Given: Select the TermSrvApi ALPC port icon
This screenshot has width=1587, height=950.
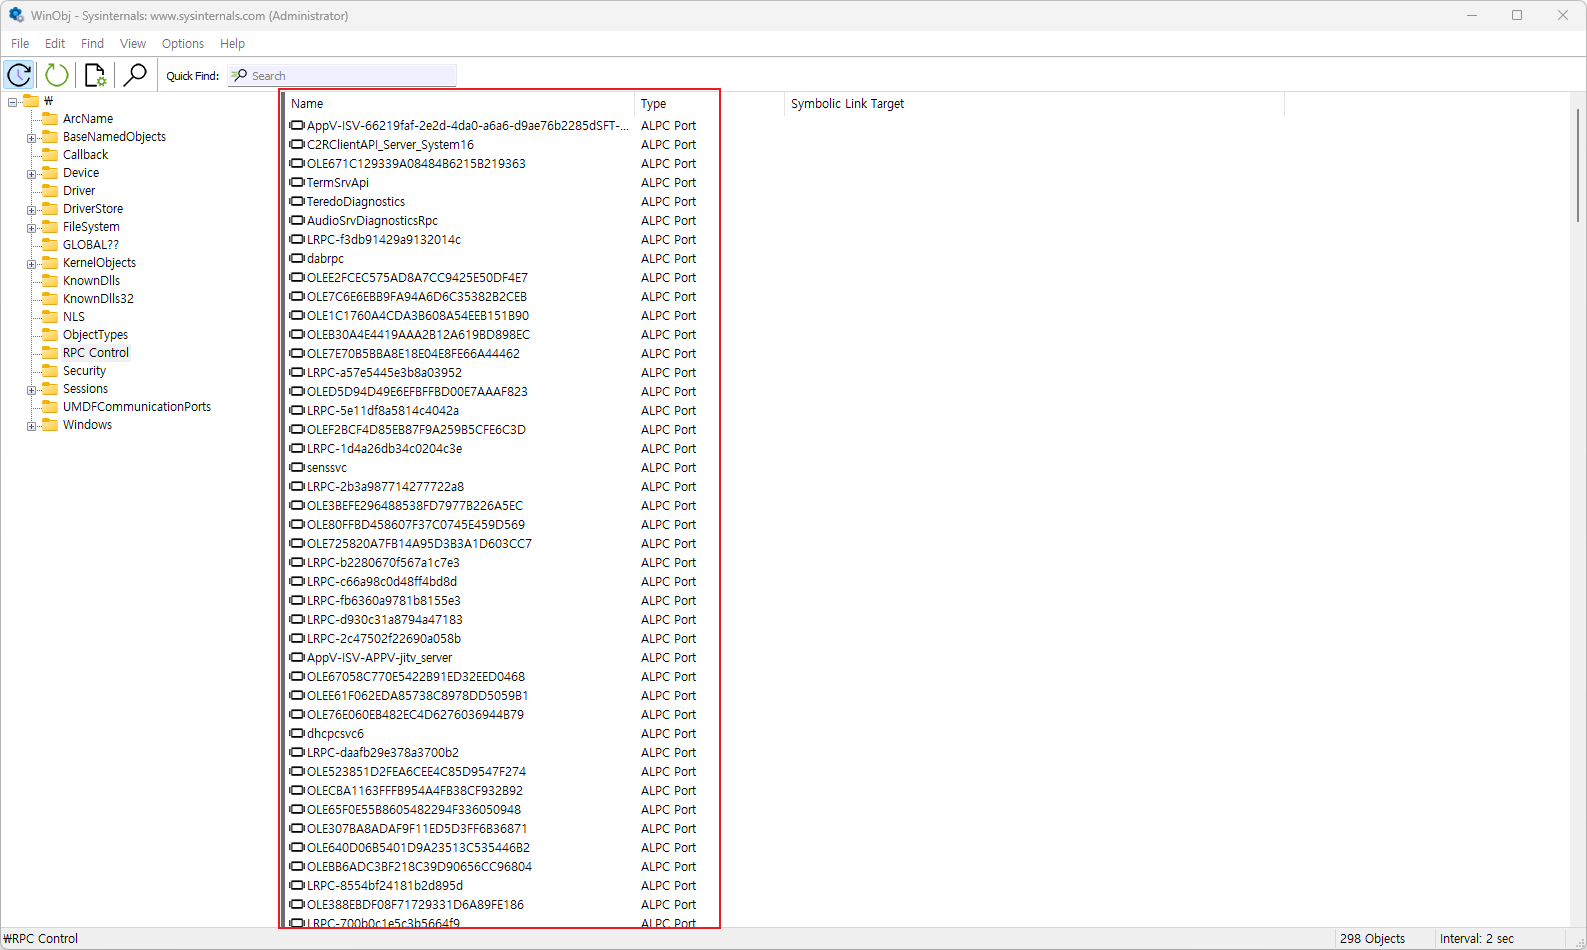Looking at the screenshot, I should 297,183.
